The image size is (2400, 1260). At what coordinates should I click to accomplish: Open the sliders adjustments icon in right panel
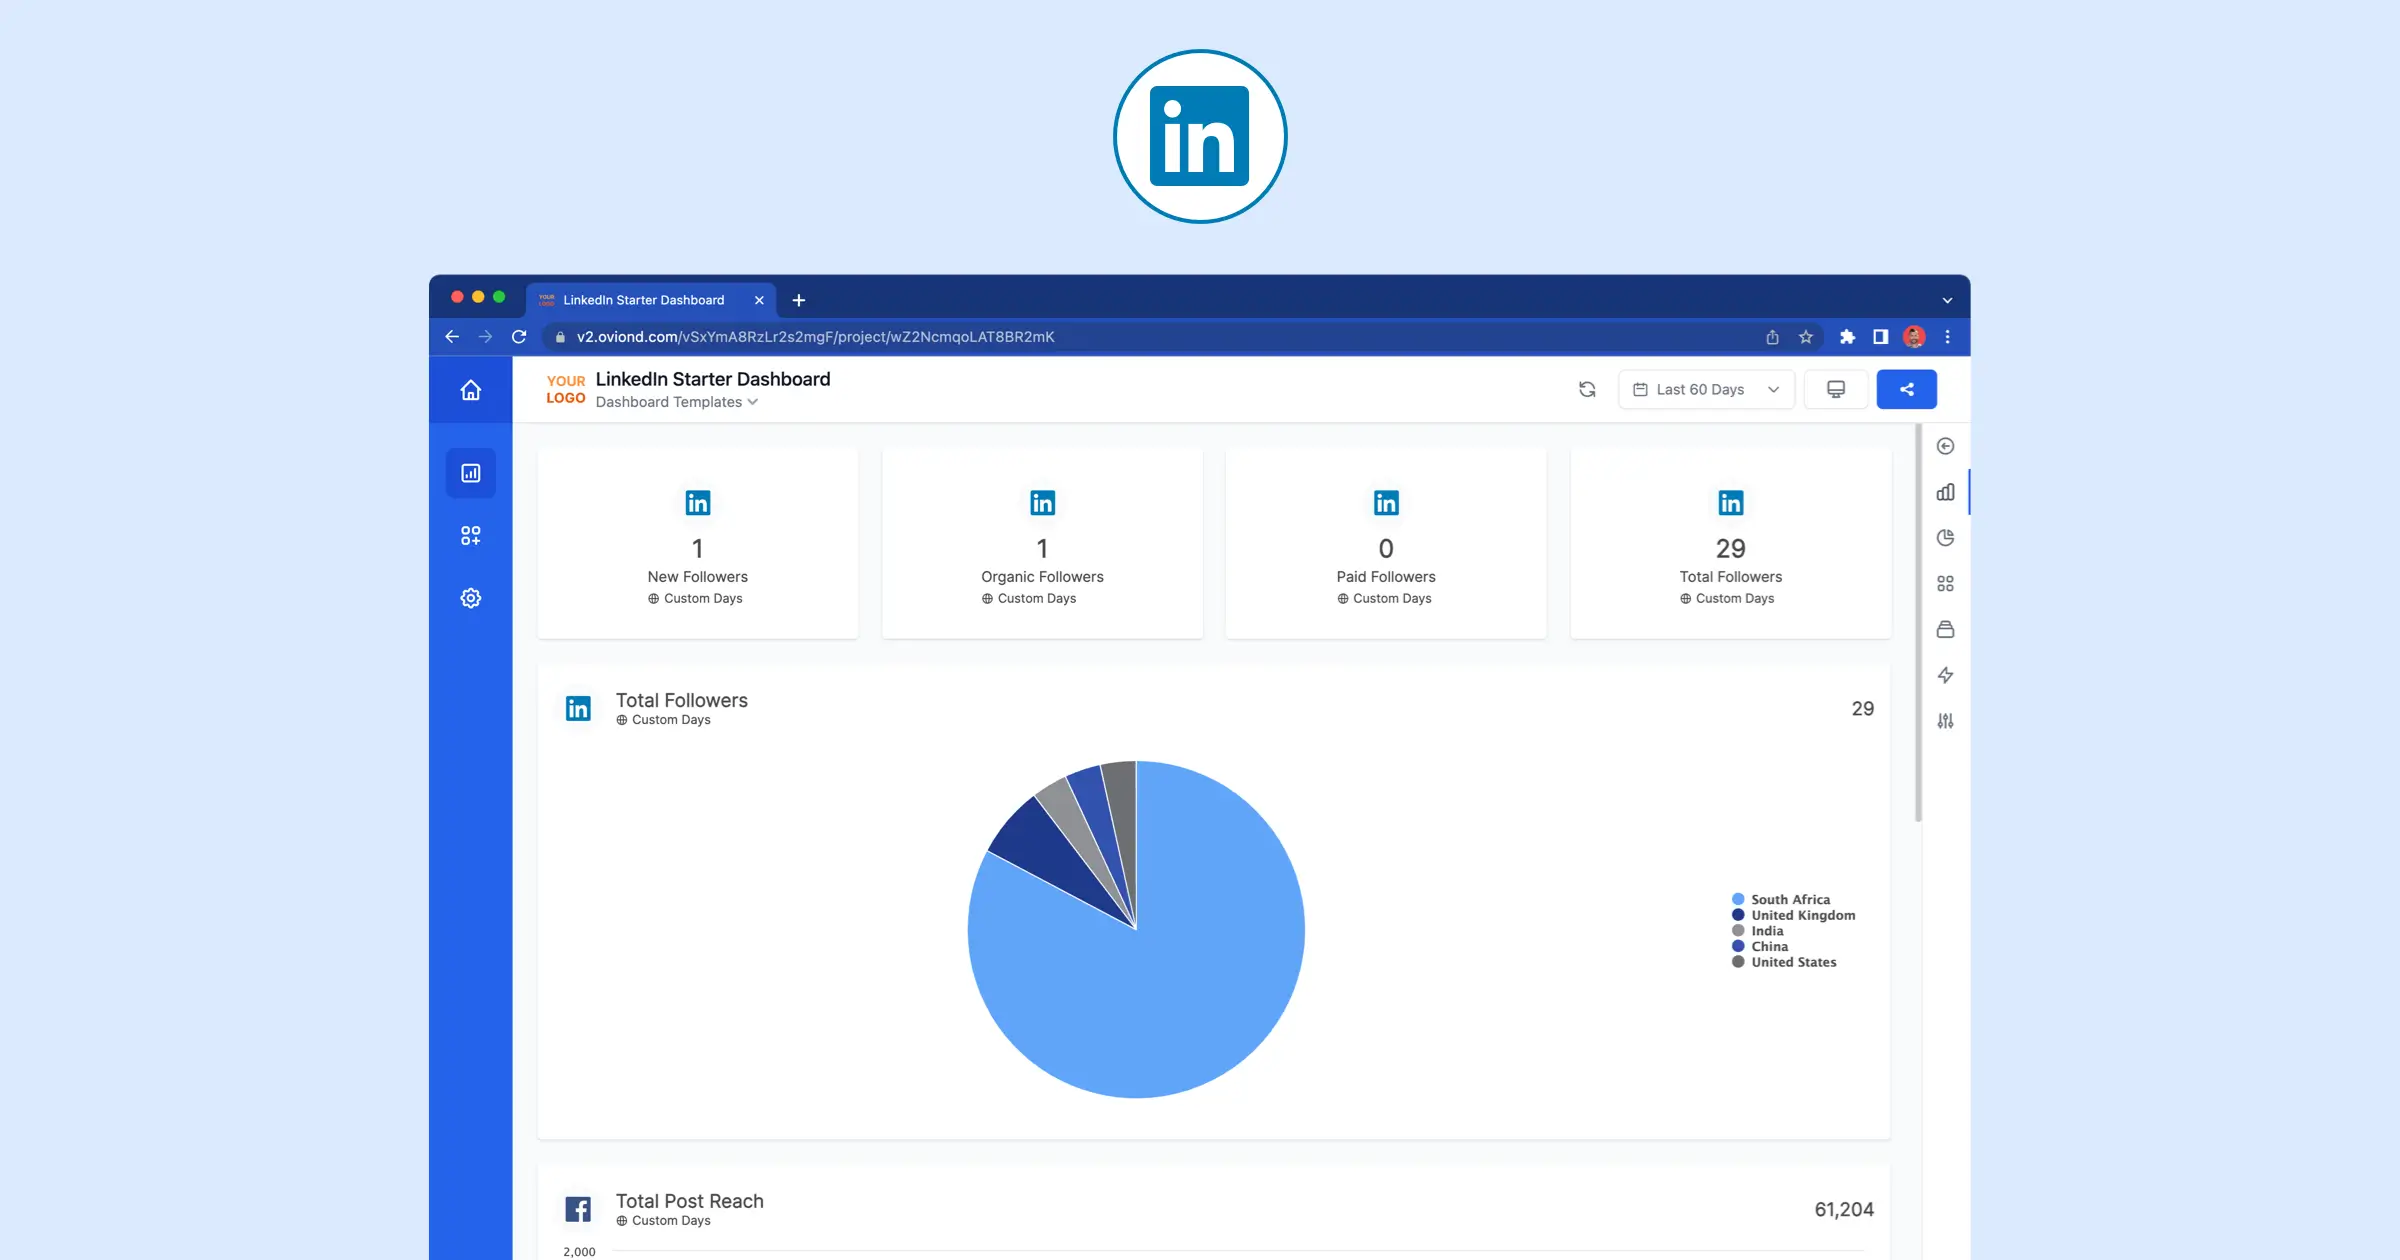pos(1945,721)
